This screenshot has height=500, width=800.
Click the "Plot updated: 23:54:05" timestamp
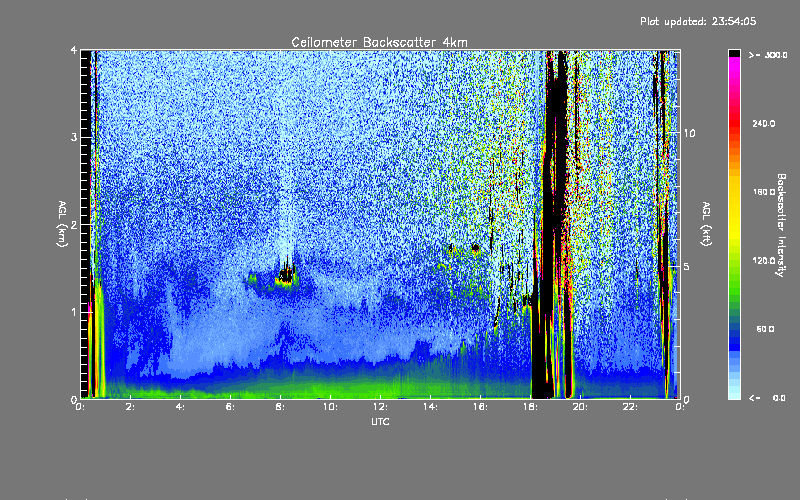[x=698, y=21]
